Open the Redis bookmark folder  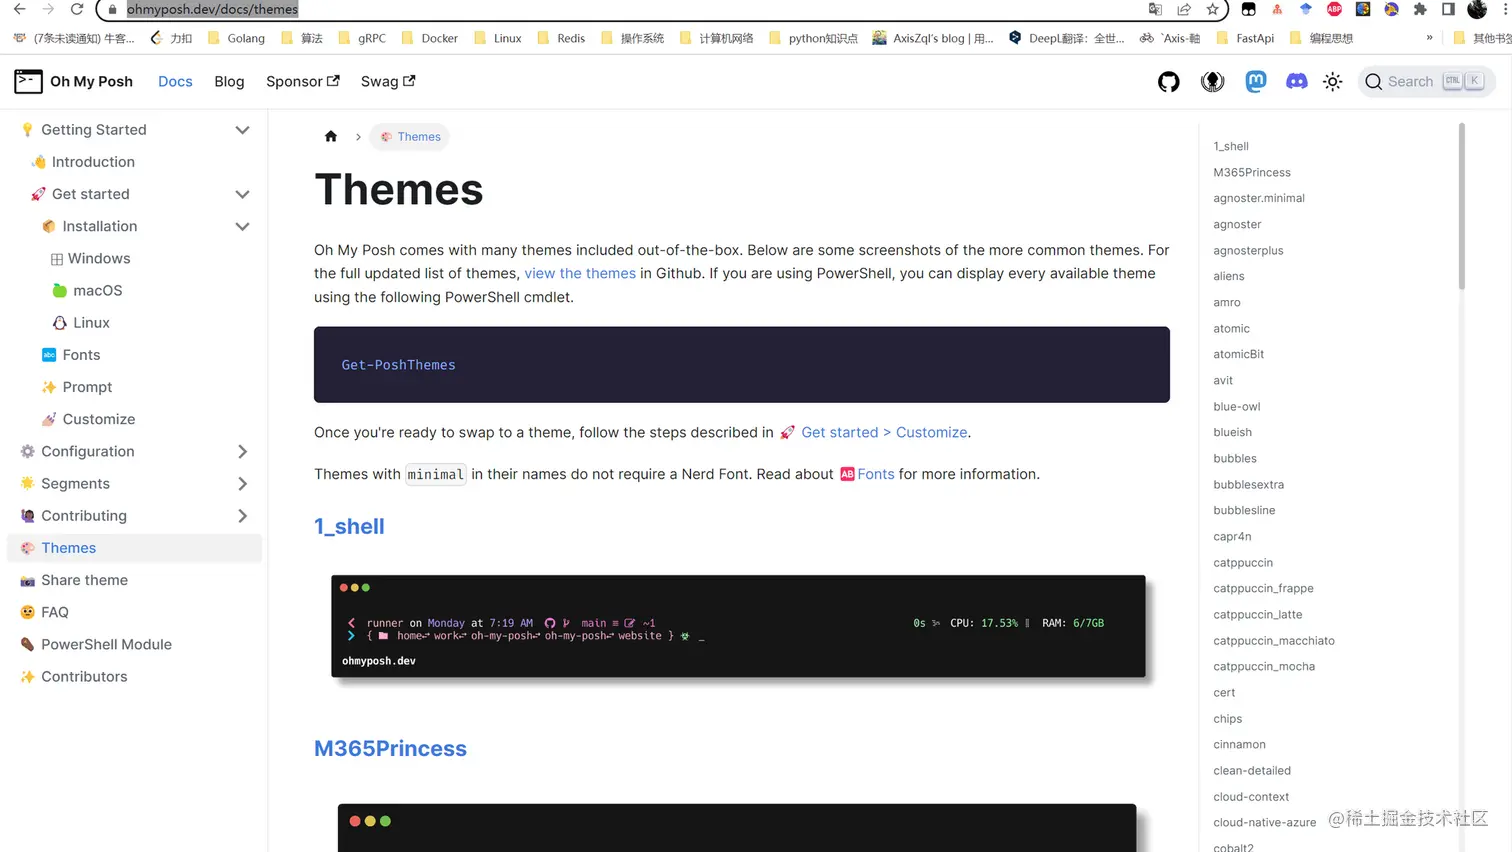coord(561,38)
